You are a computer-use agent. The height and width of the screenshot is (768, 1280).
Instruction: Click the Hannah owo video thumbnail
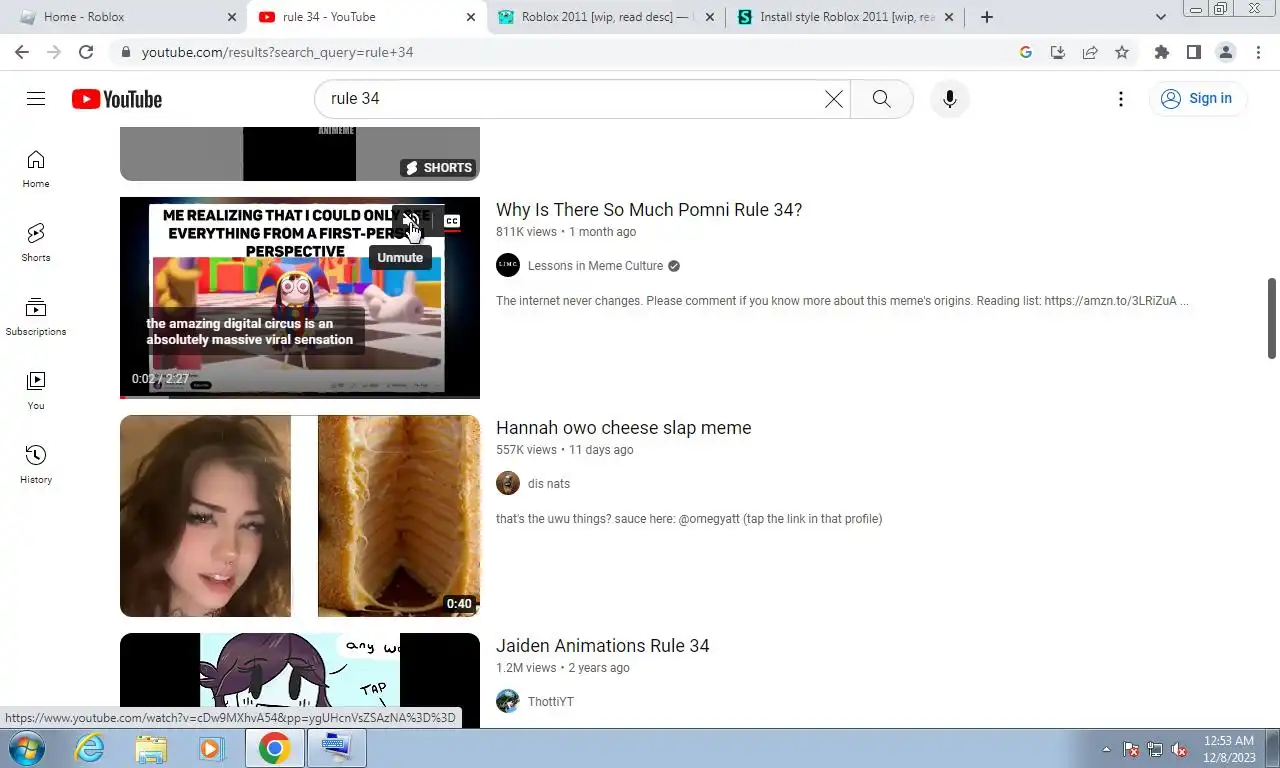tap(300, 516)
